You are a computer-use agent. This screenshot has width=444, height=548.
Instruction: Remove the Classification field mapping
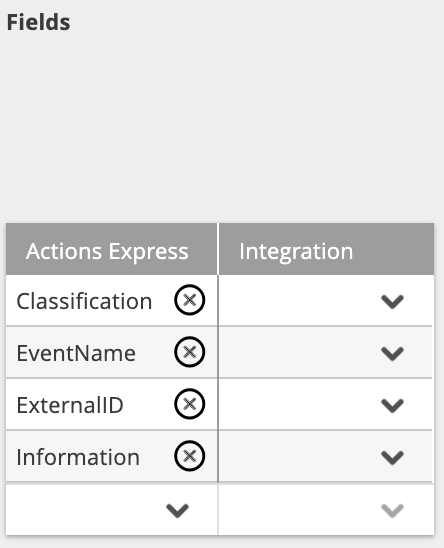tap(189, 300)
